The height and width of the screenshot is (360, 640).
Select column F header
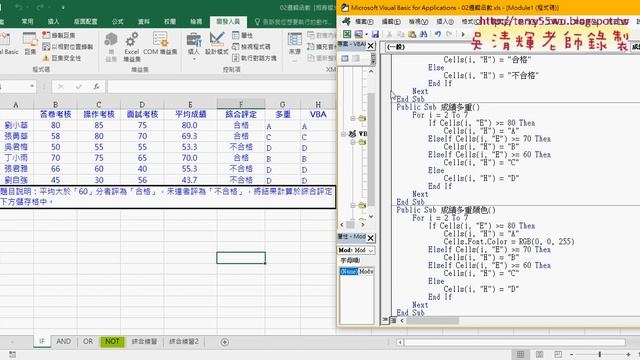(x=241, y=104)
